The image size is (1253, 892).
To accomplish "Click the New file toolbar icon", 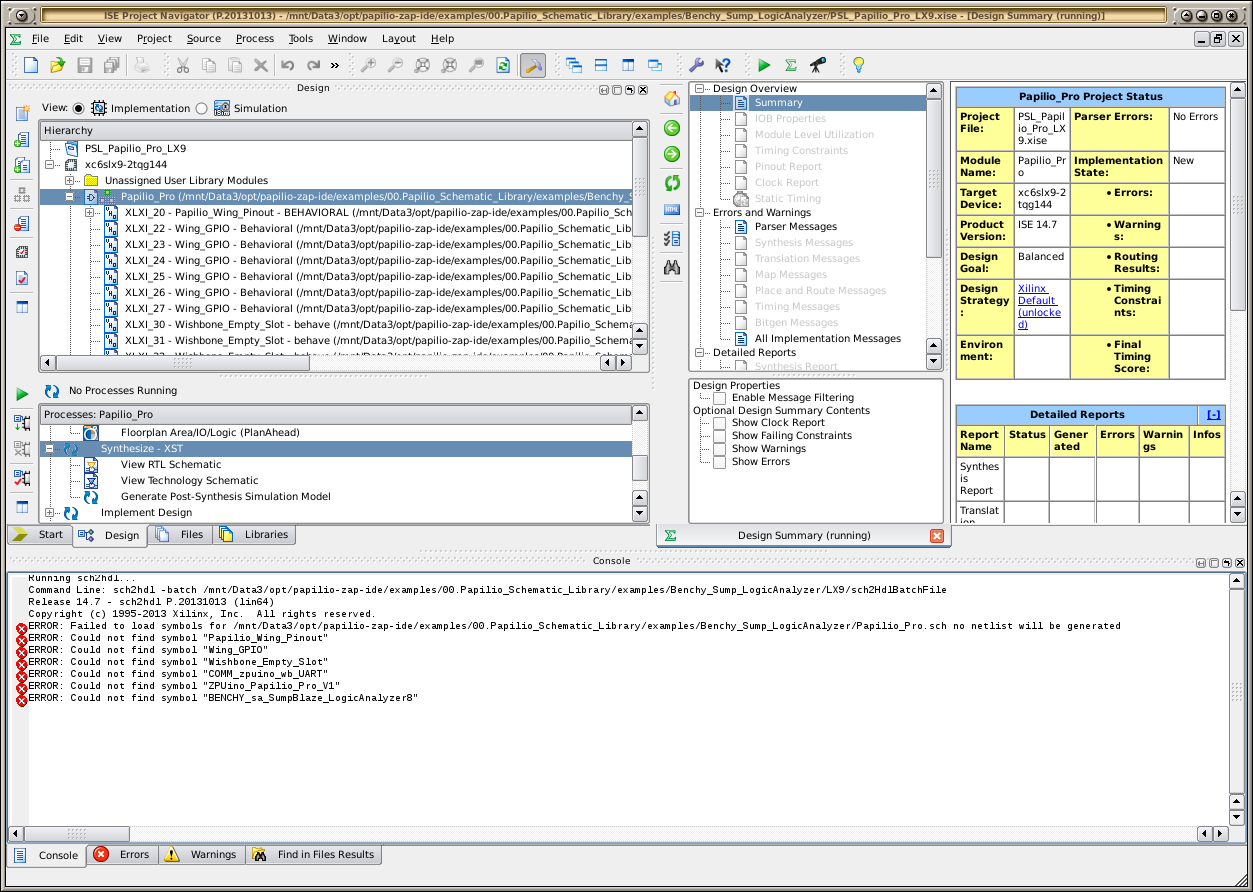I will coord(31,65).
